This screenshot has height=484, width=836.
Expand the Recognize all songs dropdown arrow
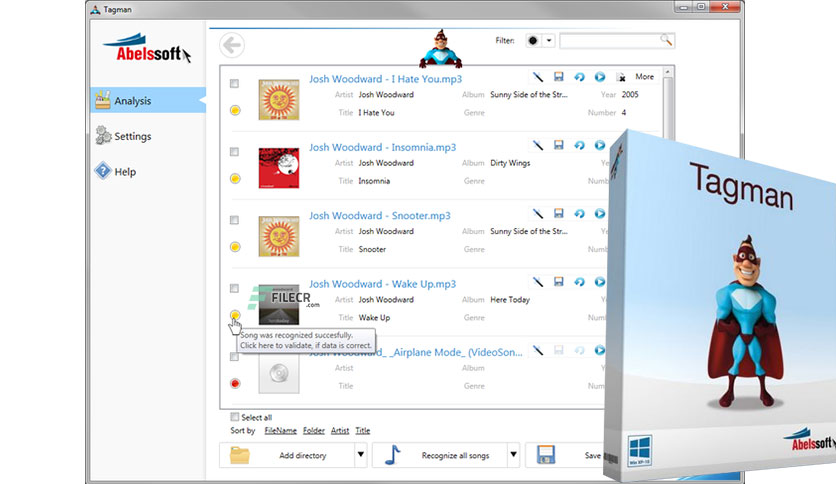[513, 455]
